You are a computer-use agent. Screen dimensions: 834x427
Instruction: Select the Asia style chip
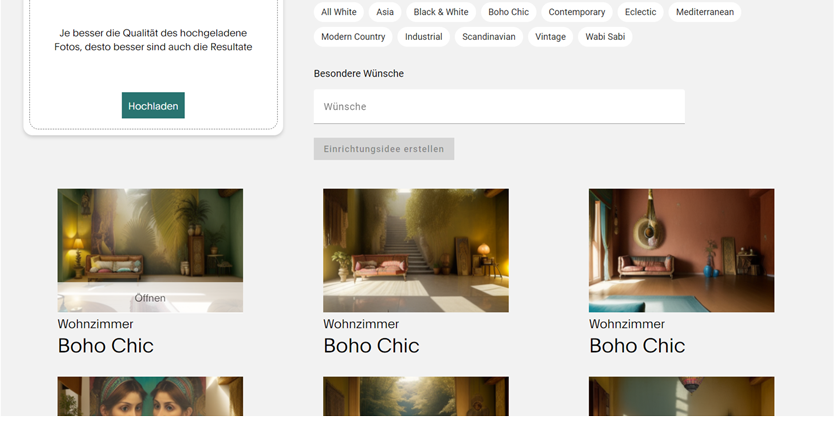pyautogui.click(x=384, y=12)
